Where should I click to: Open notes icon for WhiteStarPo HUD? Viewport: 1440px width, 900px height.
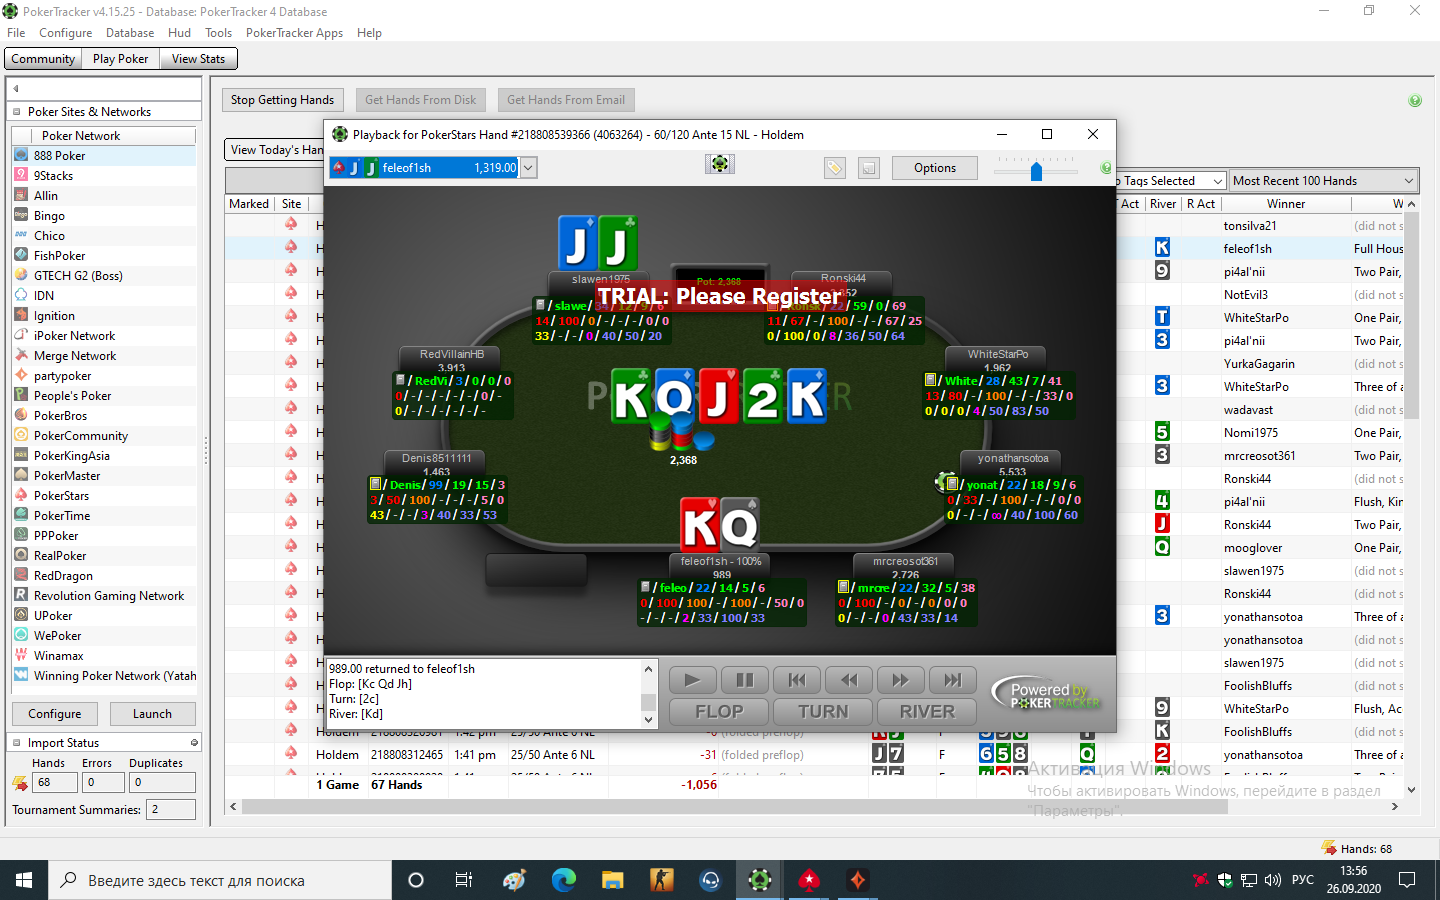point(930,380)
